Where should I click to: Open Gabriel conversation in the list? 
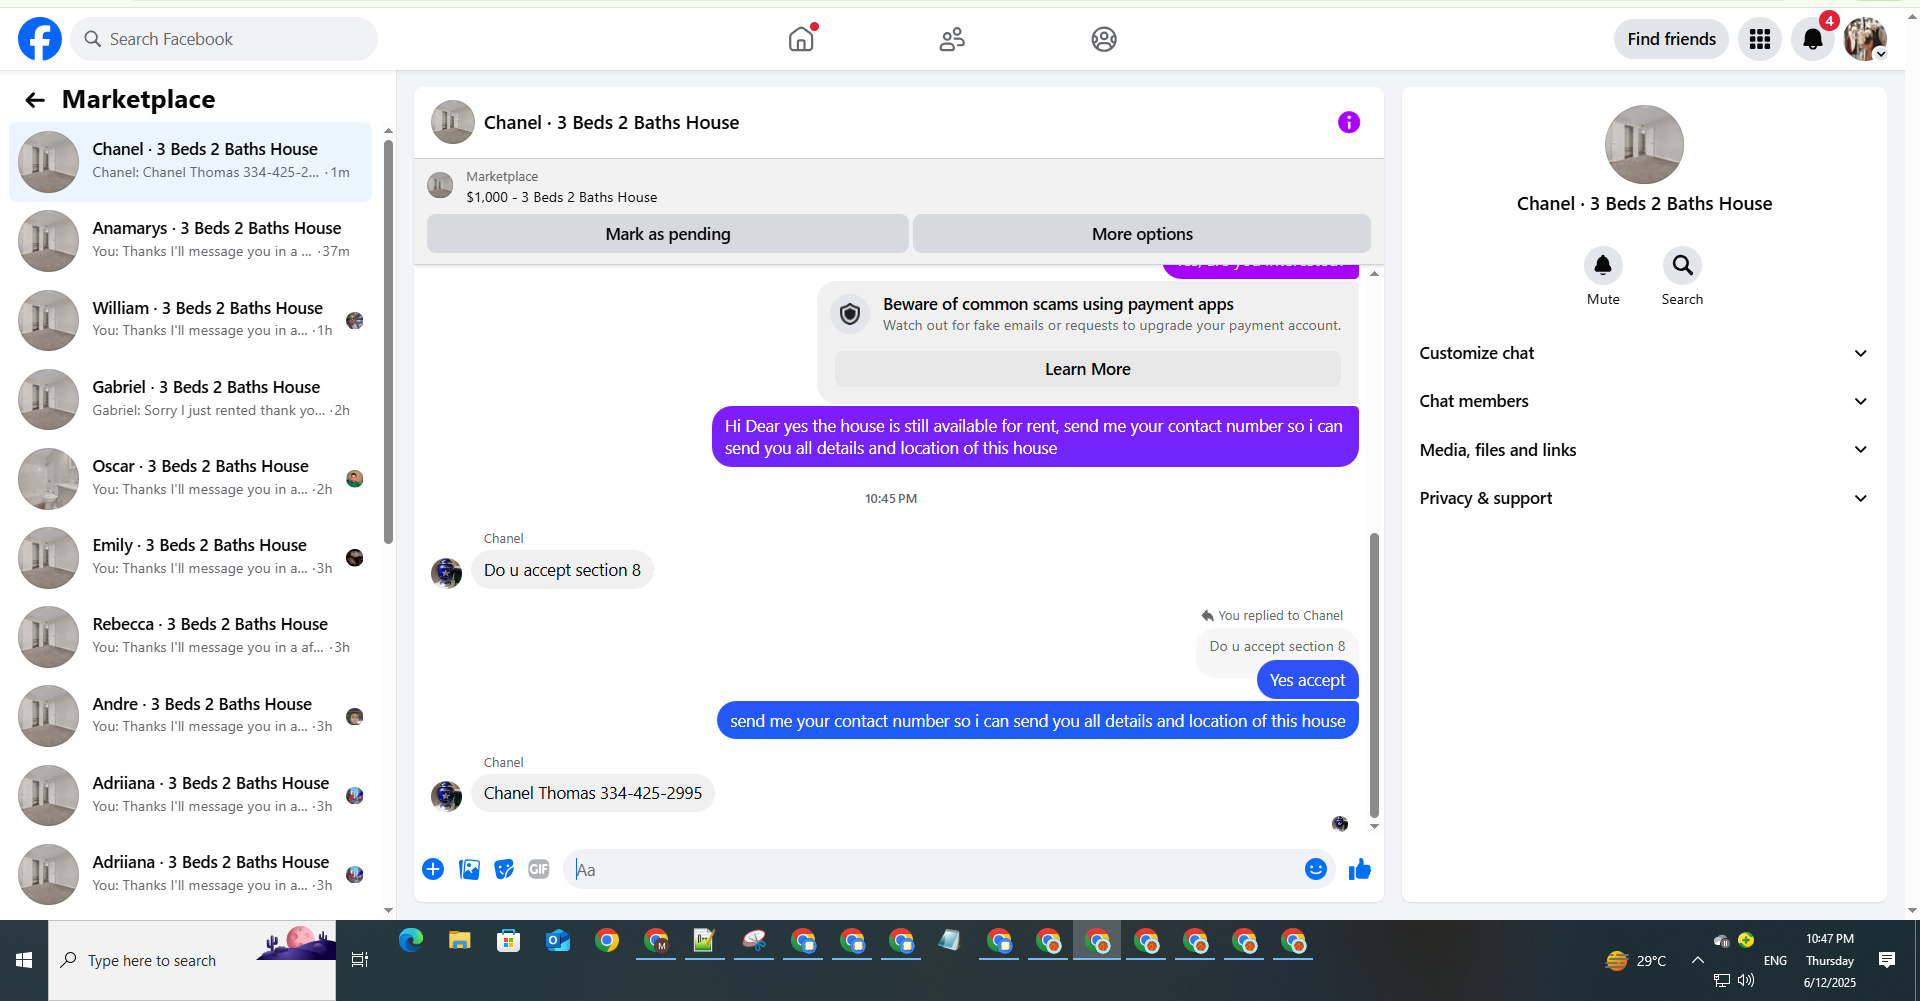click(x=191, y=399)
